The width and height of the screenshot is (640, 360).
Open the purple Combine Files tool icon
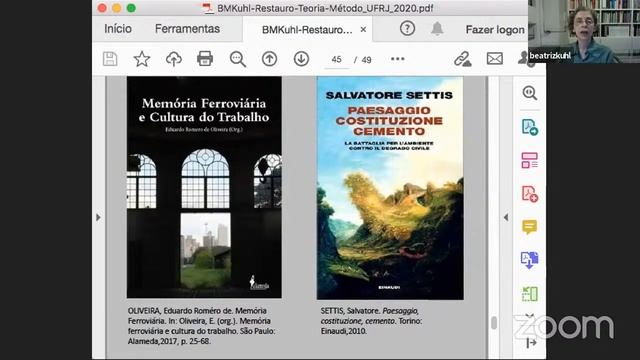coord(529,260)
